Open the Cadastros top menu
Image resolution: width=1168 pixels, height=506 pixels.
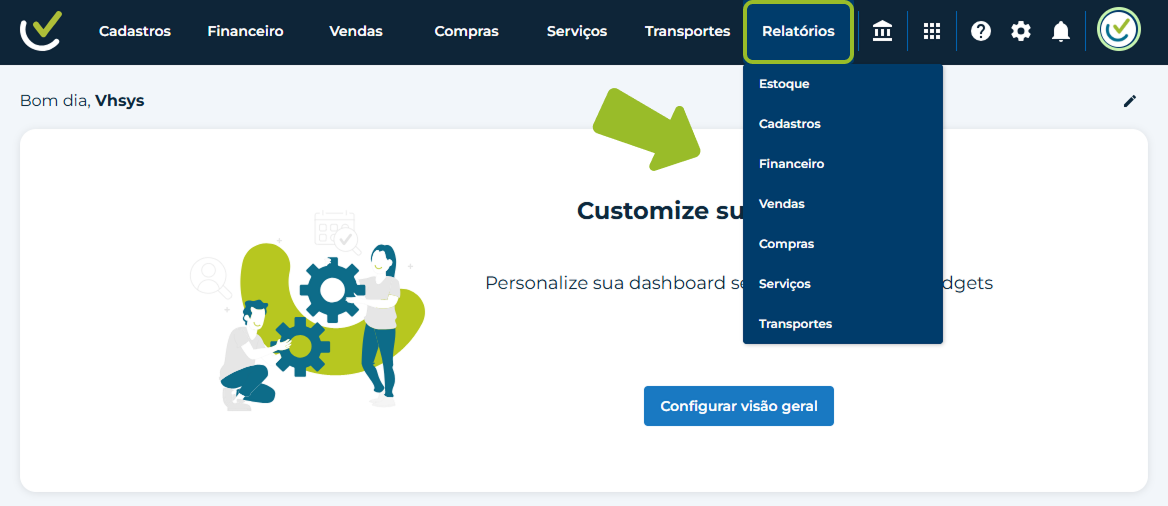coord(135,31)
